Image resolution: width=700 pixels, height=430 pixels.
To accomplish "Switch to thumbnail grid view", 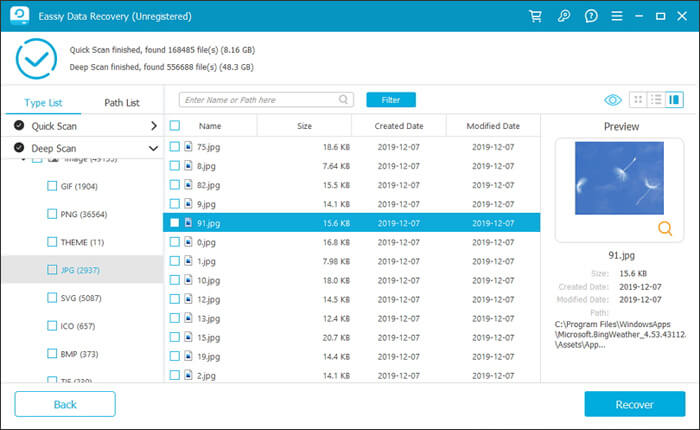I will [x=638, y=100].
